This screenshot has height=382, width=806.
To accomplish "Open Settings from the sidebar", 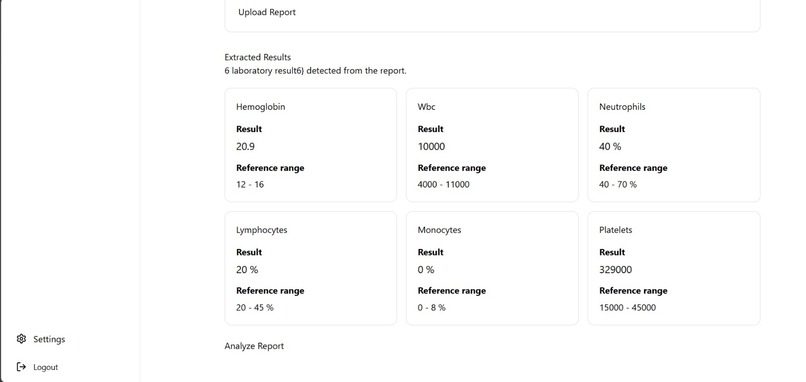I will pyautogui.click(x=41, y=339).
